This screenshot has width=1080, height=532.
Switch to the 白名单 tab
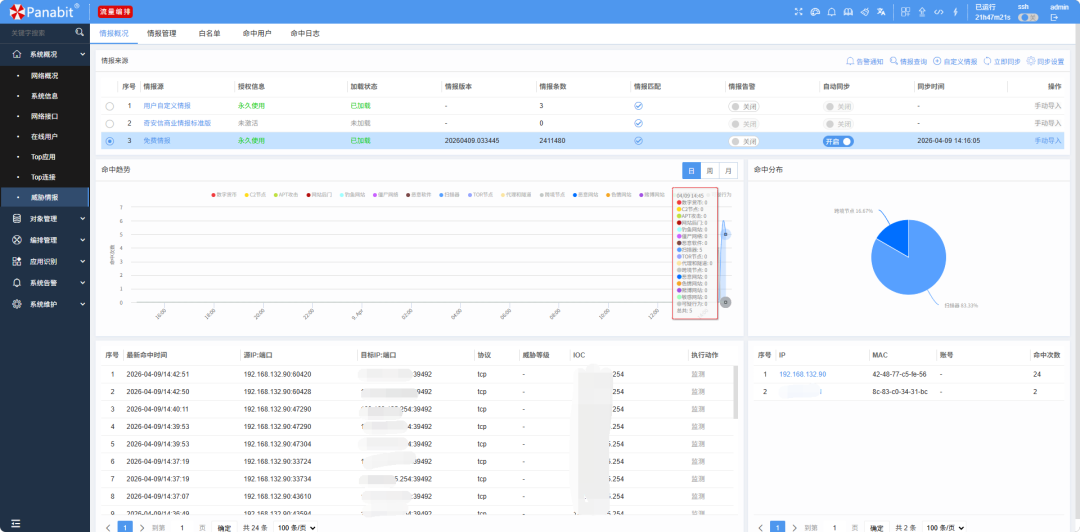tap(209, 33)
